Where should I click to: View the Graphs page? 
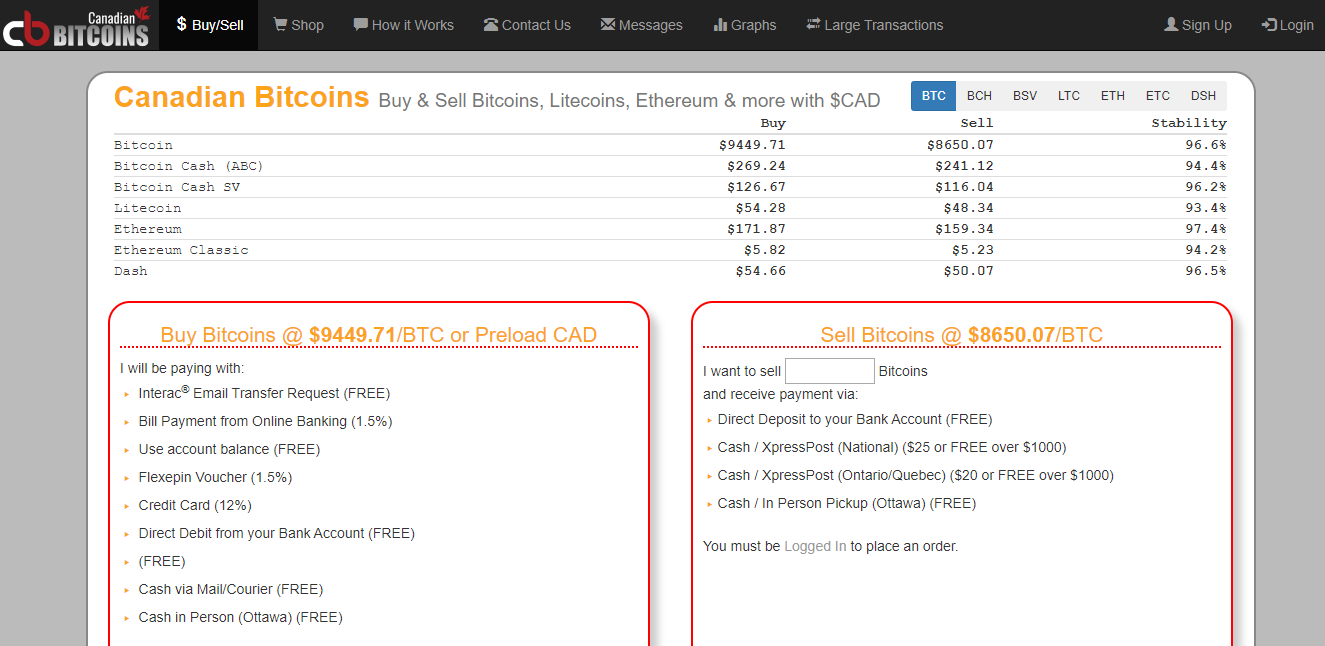(x=745, y=25)
